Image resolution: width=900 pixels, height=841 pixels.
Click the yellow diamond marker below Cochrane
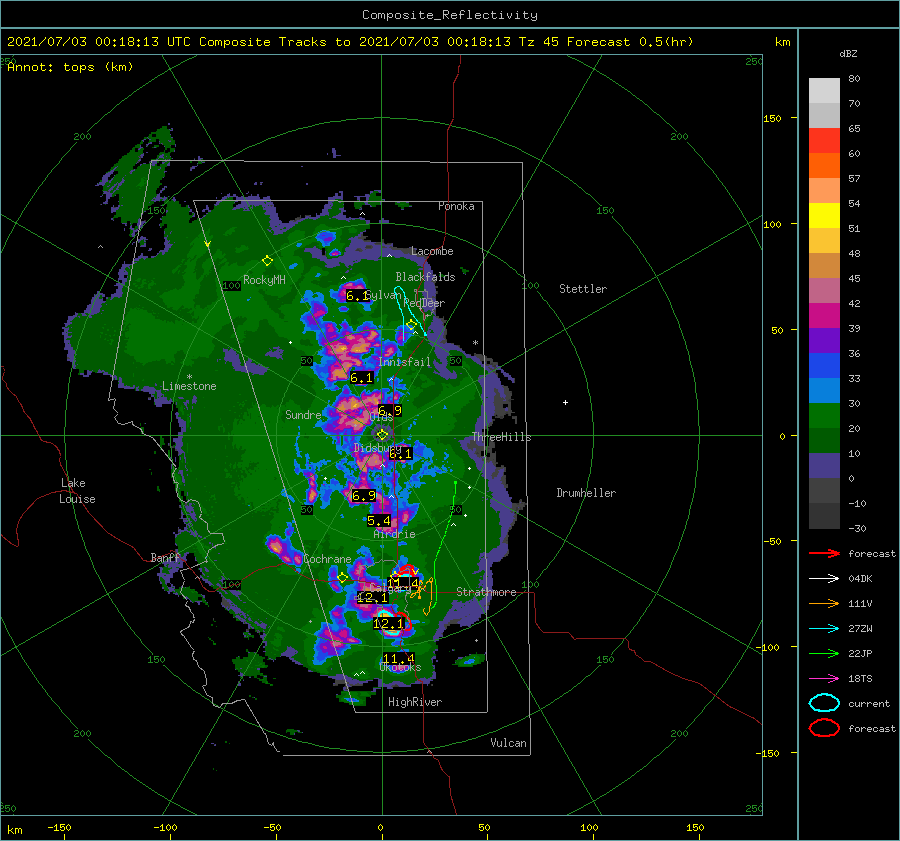point(343,577)
